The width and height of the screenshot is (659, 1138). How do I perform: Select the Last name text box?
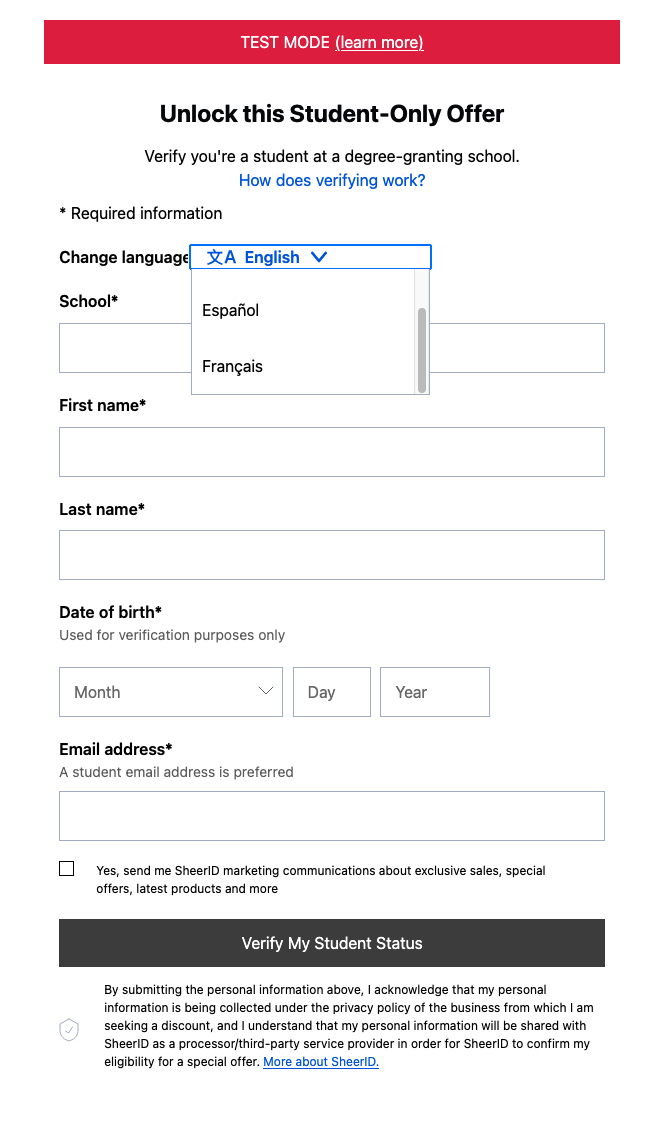[332, 555]
